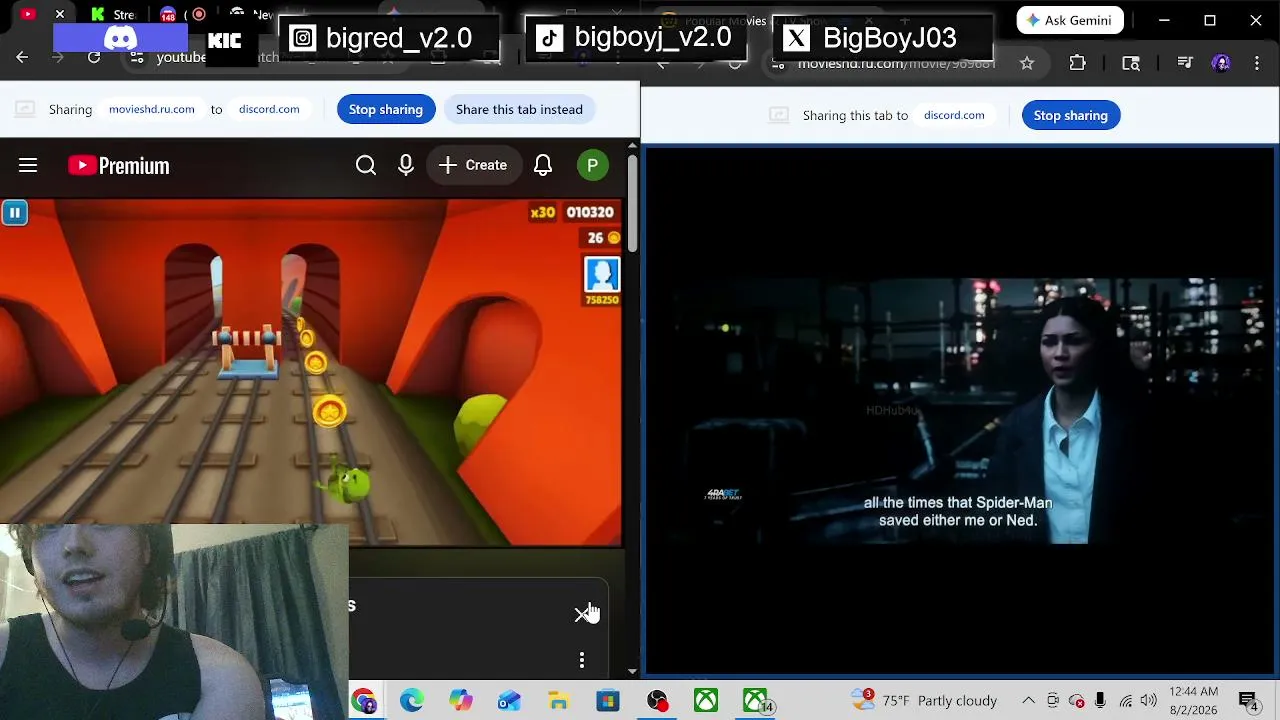Open Xbox app with 14 badge
This screenshot has width=1280, height=720.
(x=756, y=701)
